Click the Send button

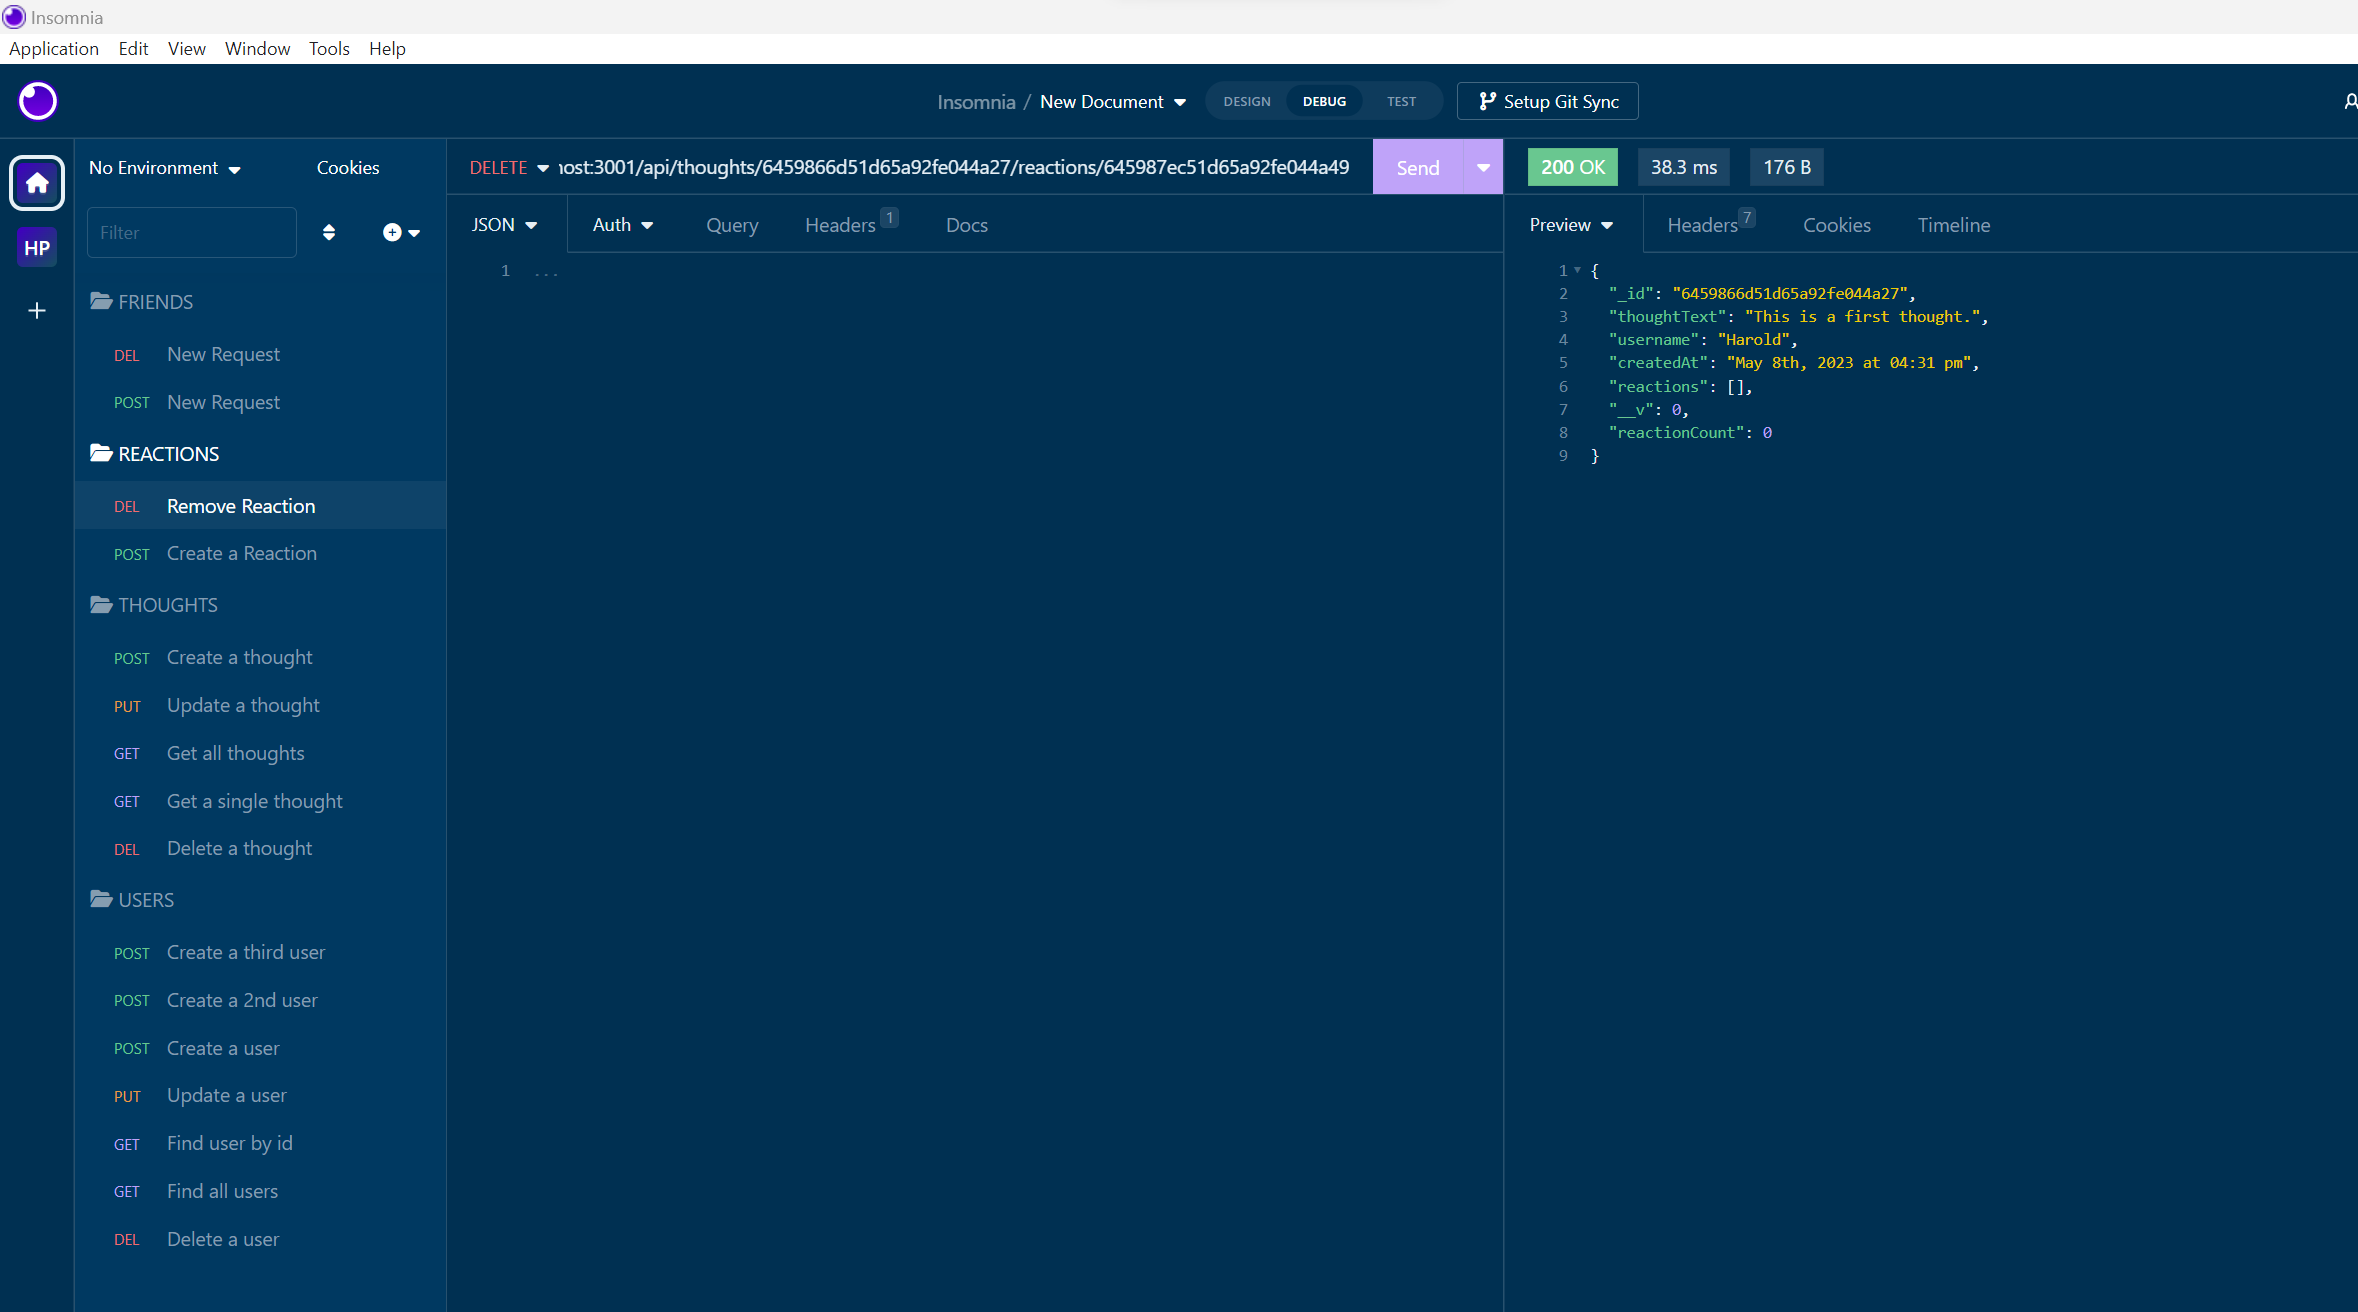pos(1417,167)
